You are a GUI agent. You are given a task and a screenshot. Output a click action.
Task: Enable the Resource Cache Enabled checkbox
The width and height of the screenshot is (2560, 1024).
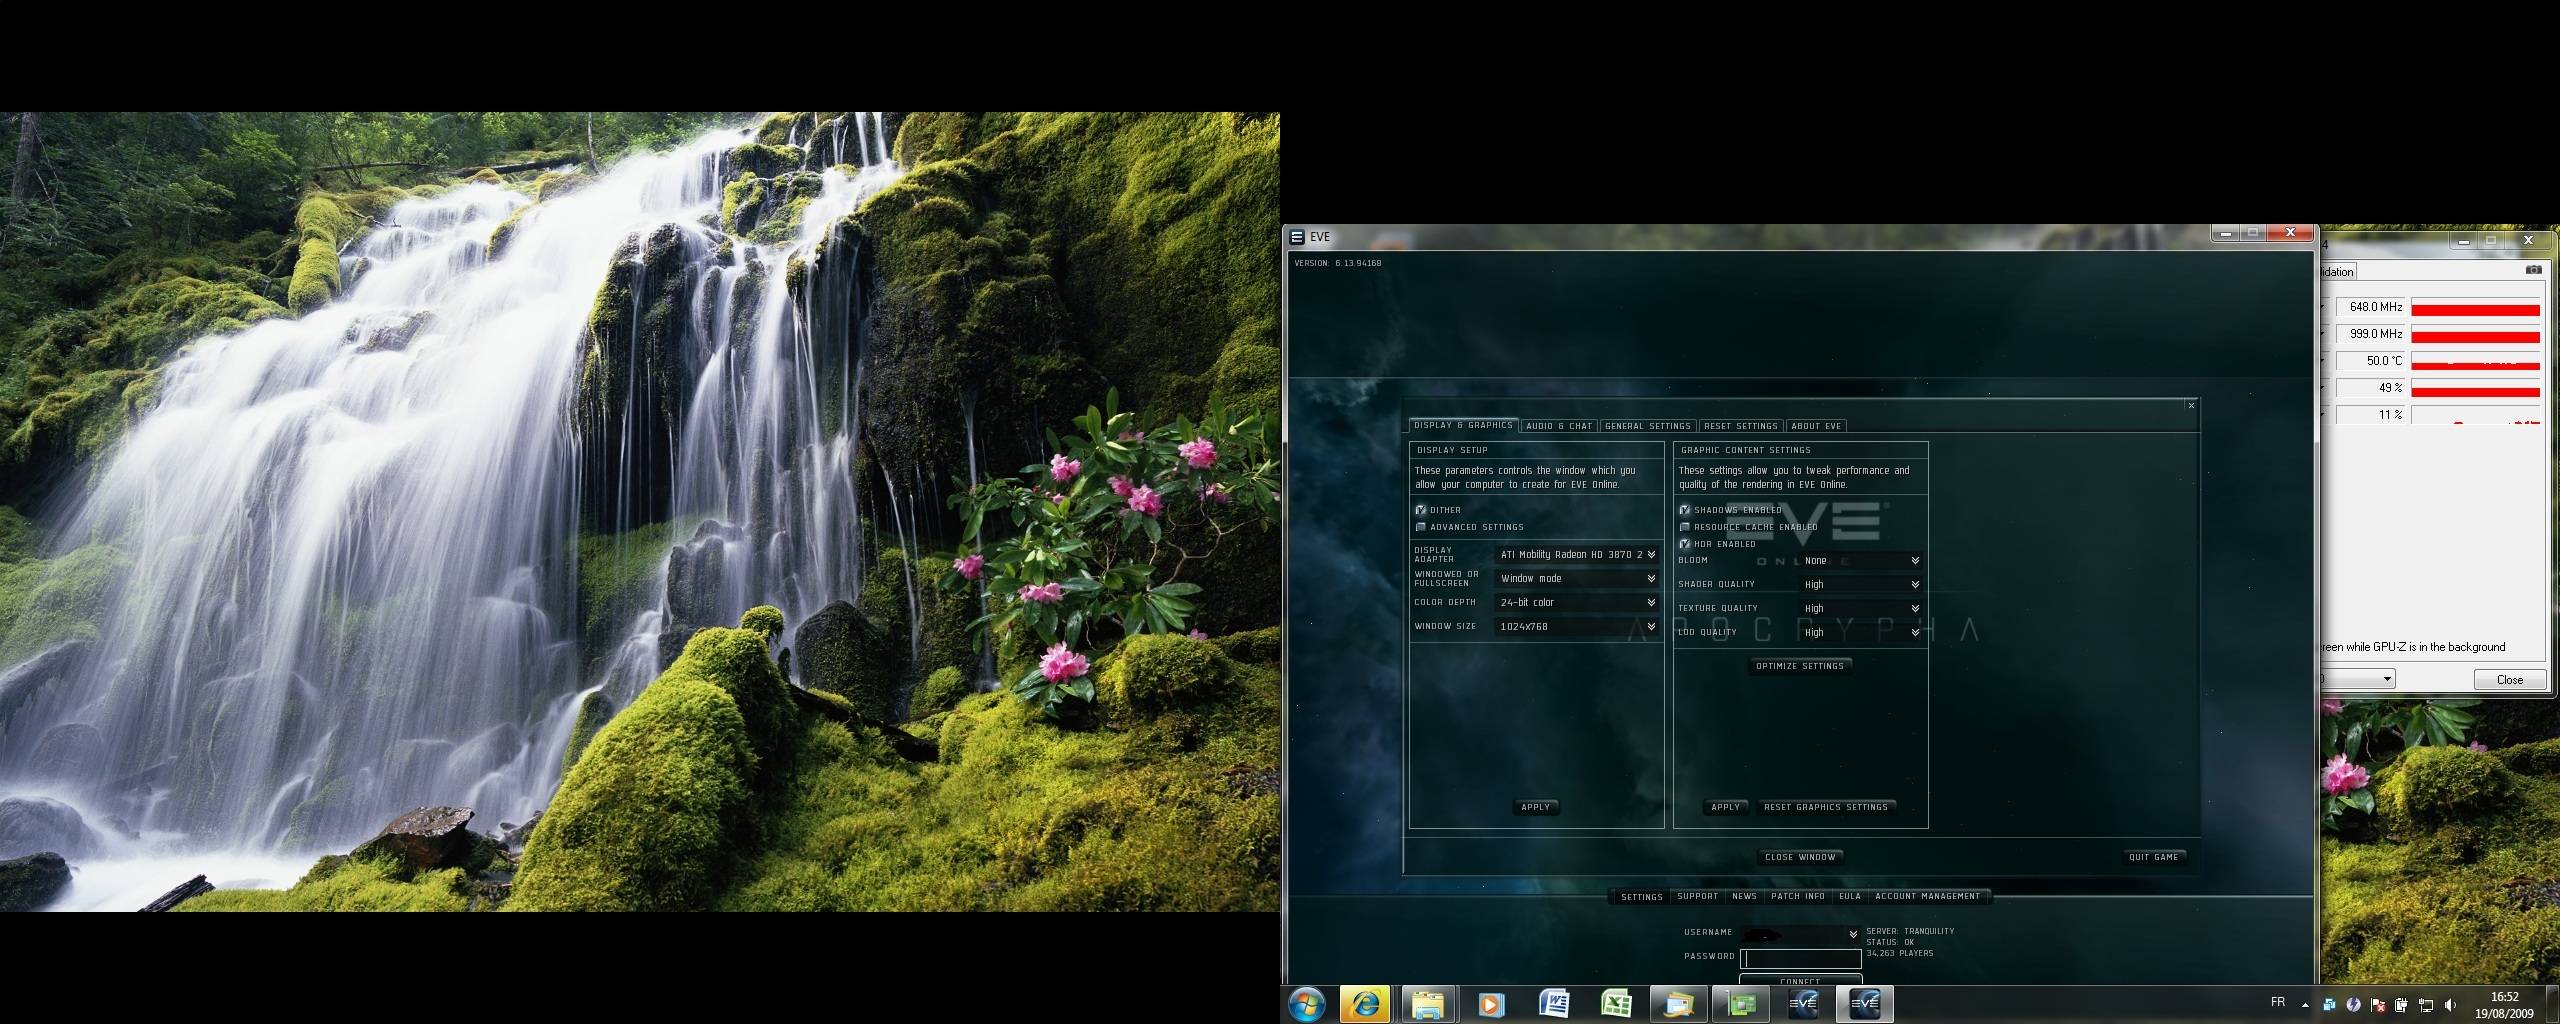pos(1684,527)
